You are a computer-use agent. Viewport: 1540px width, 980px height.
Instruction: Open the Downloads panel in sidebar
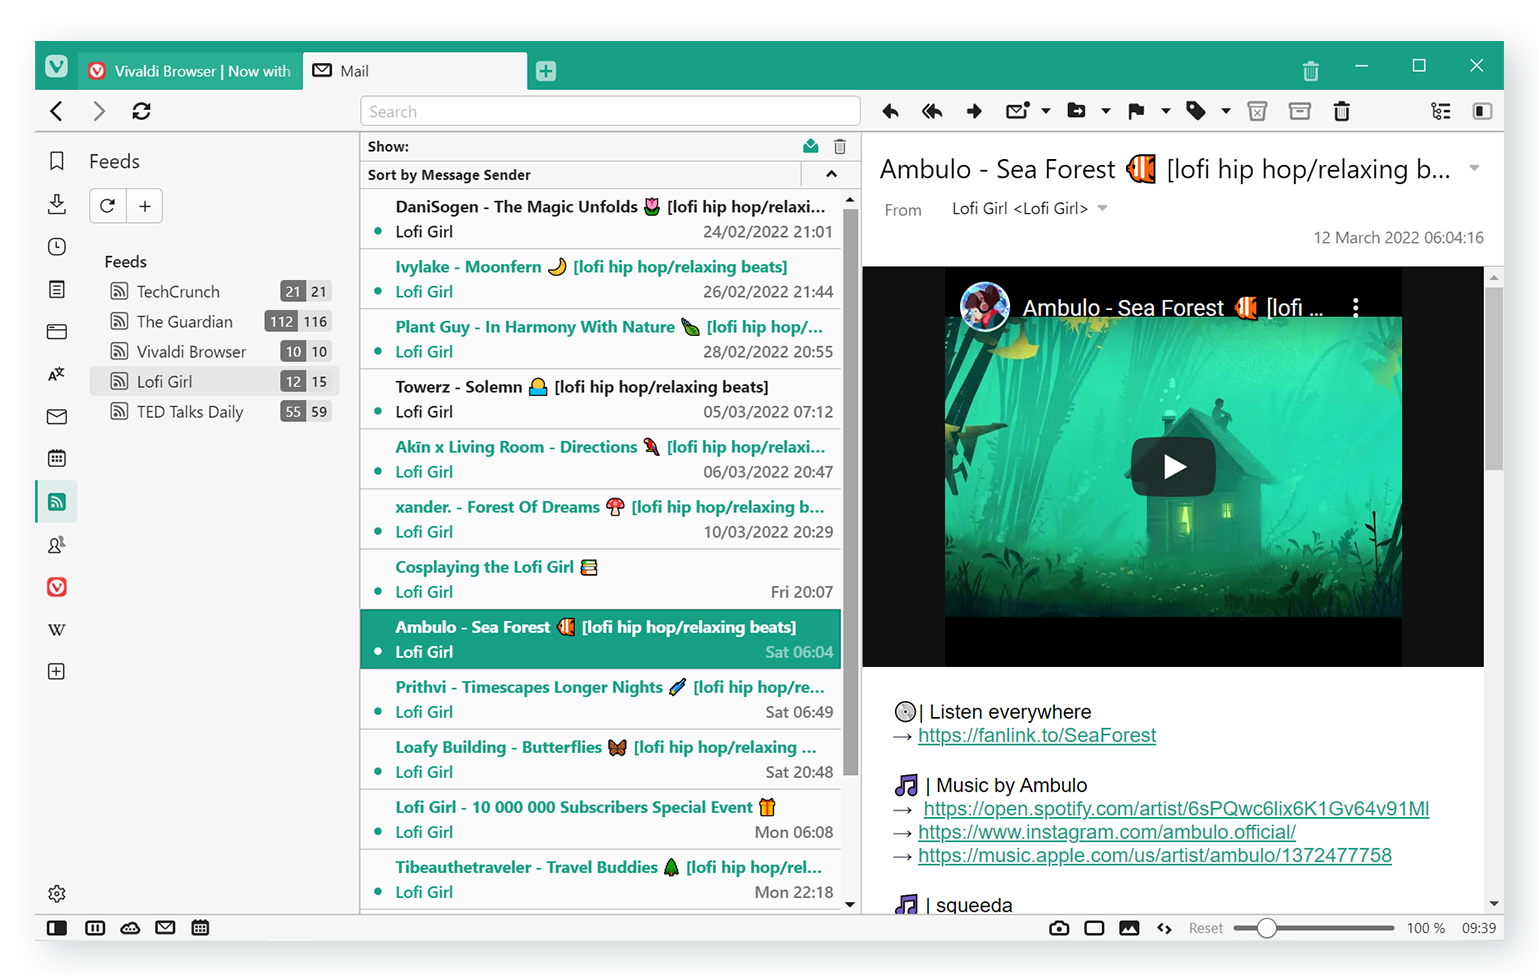pyautogui.click(x=57, y=204)
